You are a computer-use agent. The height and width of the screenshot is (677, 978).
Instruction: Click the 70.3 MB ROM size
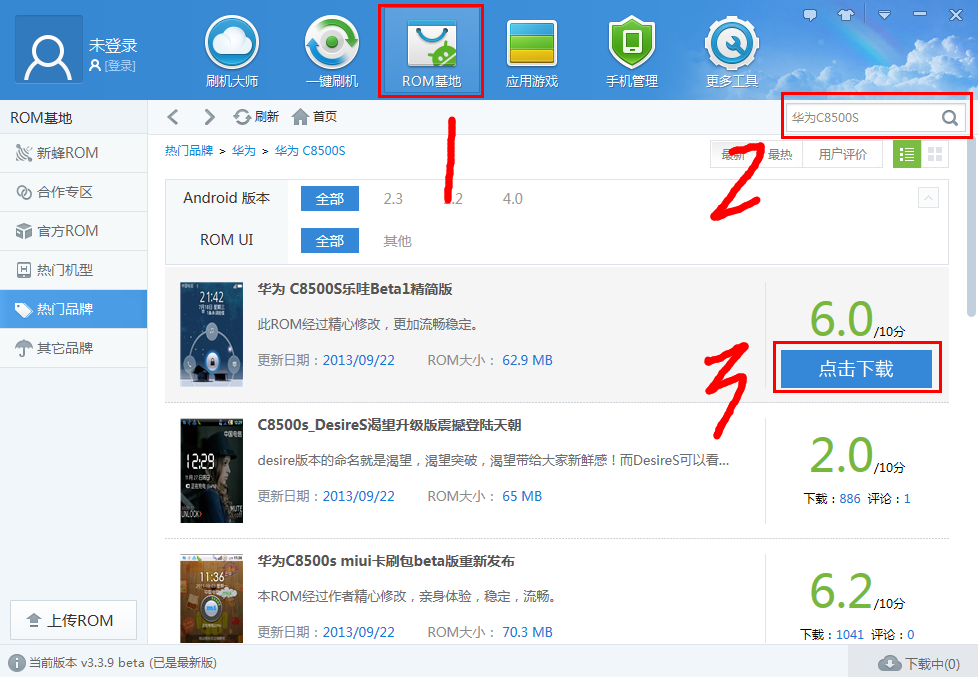pos(527,632)
